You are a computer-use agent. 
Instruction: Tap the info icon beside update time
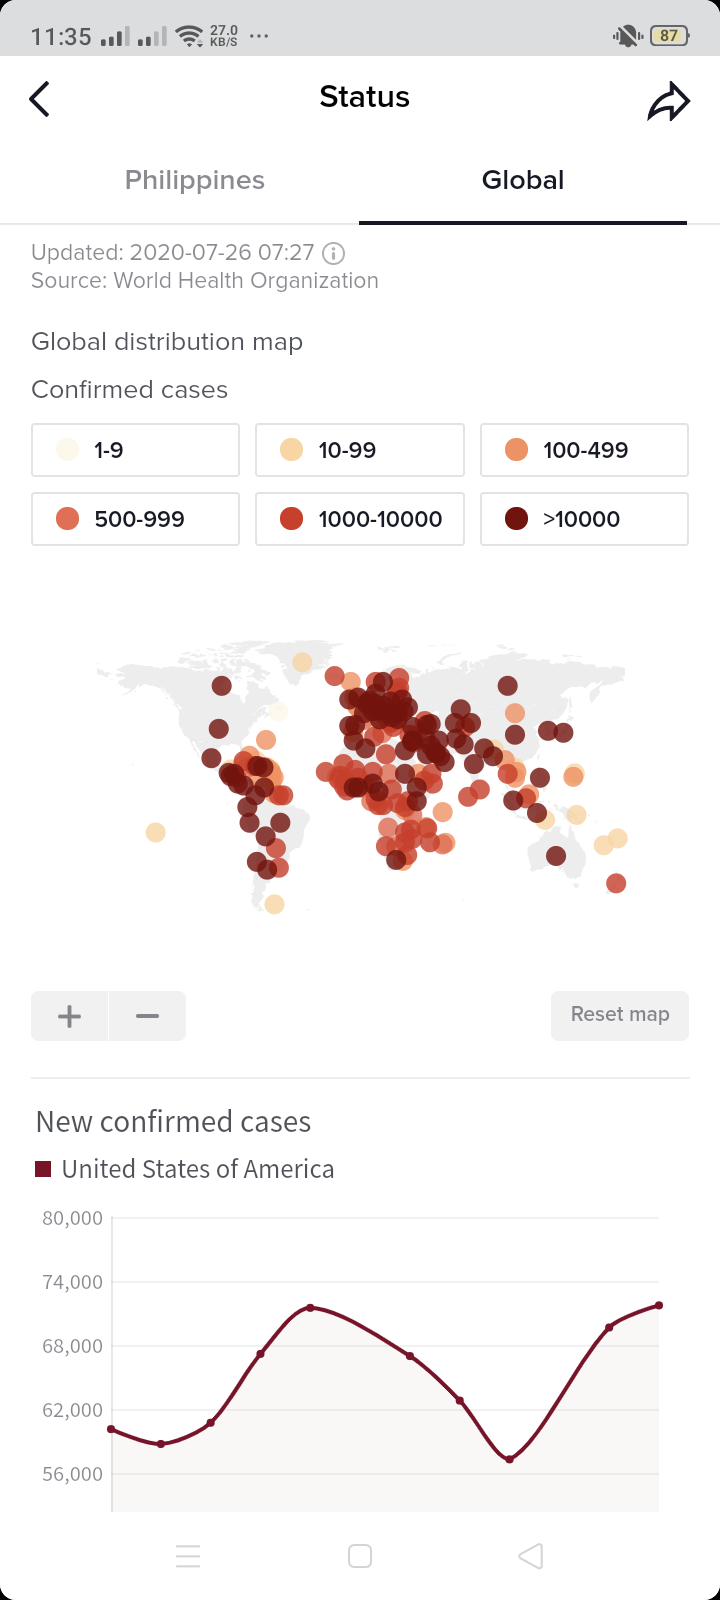tap(334, 253)
